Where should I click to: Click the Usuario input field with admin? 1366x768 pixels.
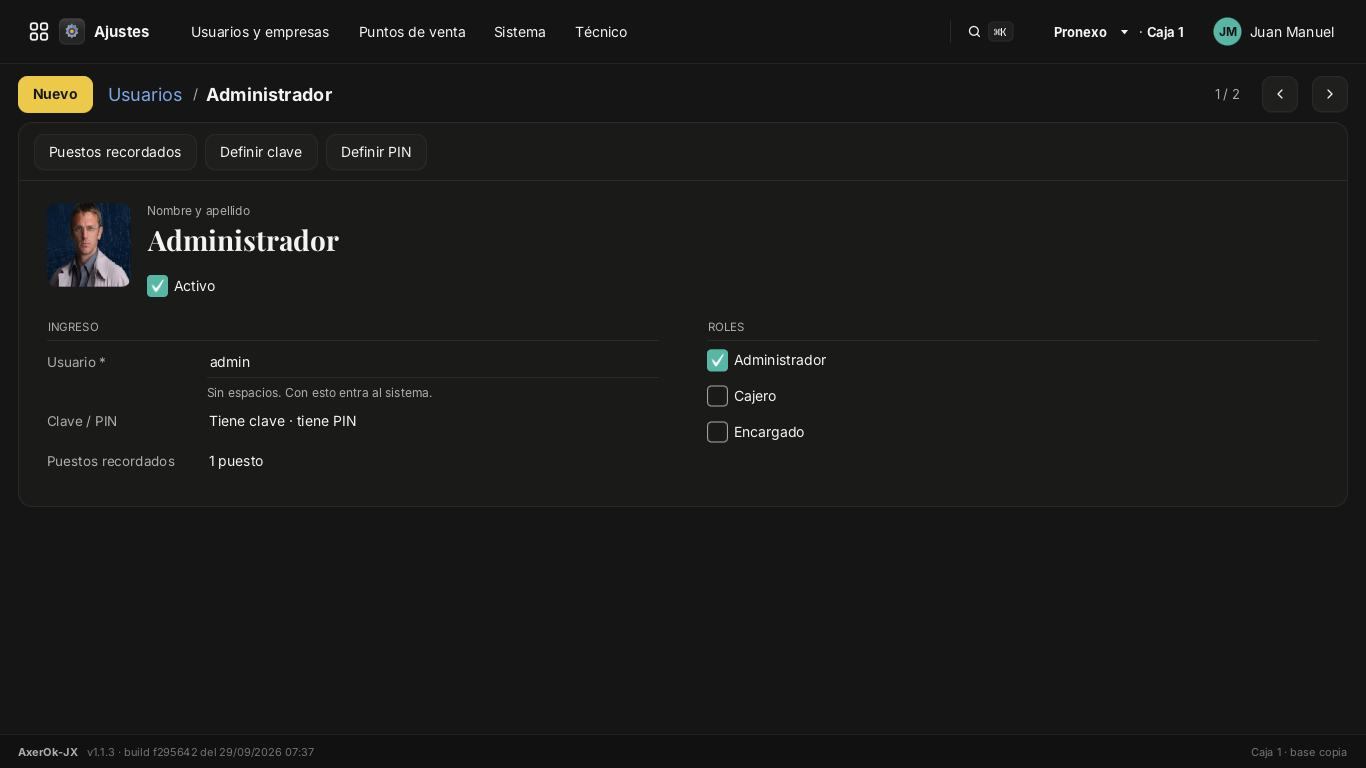coord(433,362)
